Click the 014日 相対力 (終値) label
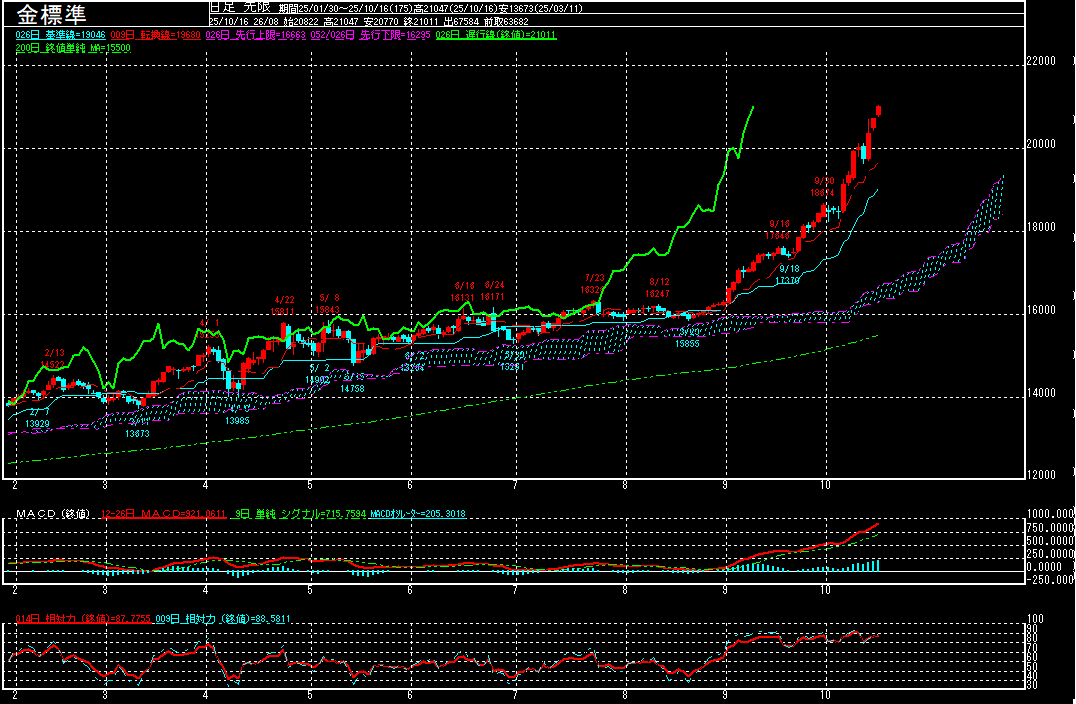This screenshot has width=1076, height=704. pyautogui.click(x=82, y=619)
